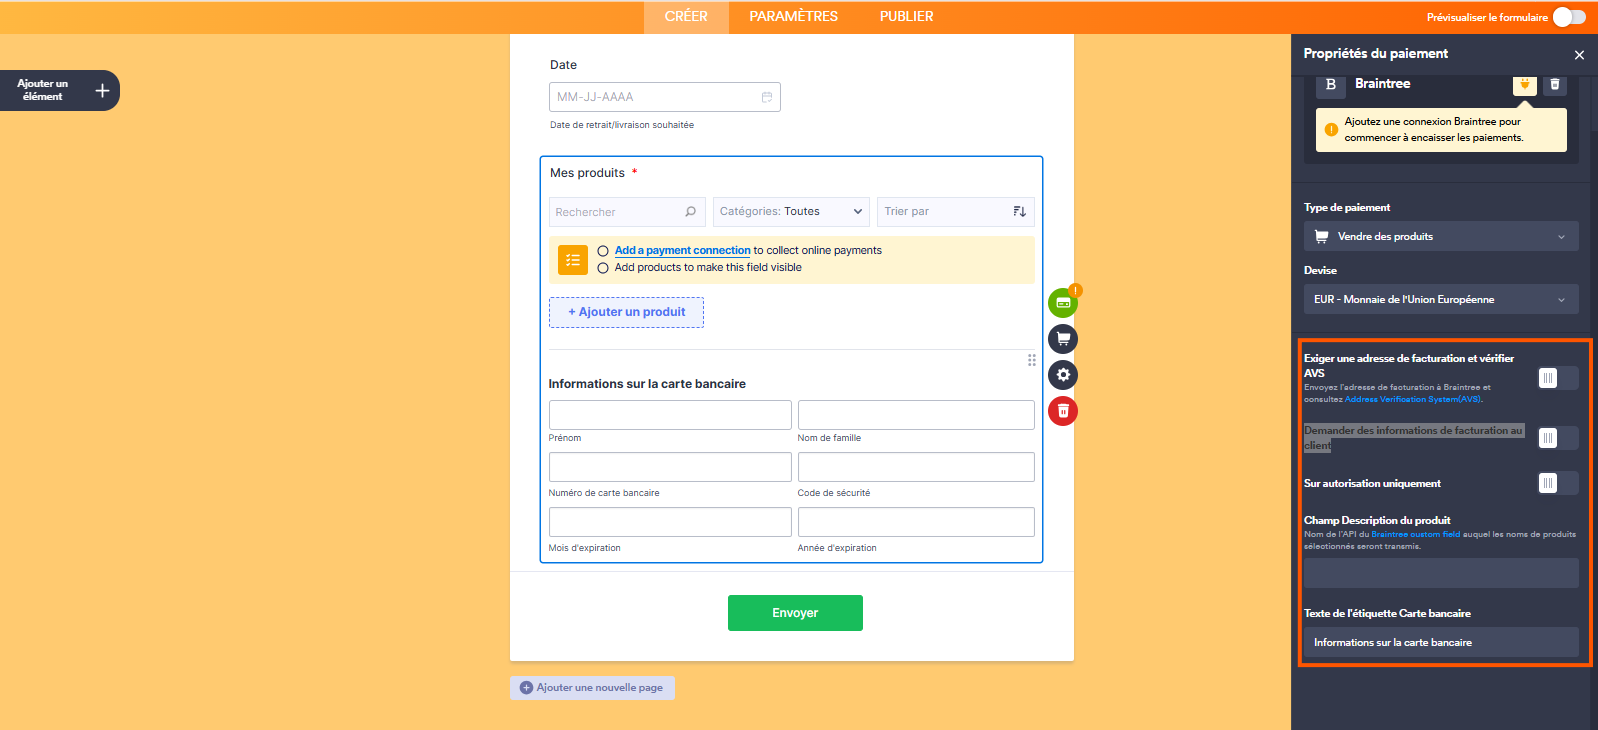Enable Exiger une adresse de facturation toggle
This screenshot has width=1598, height=730.
[1557, 378]
